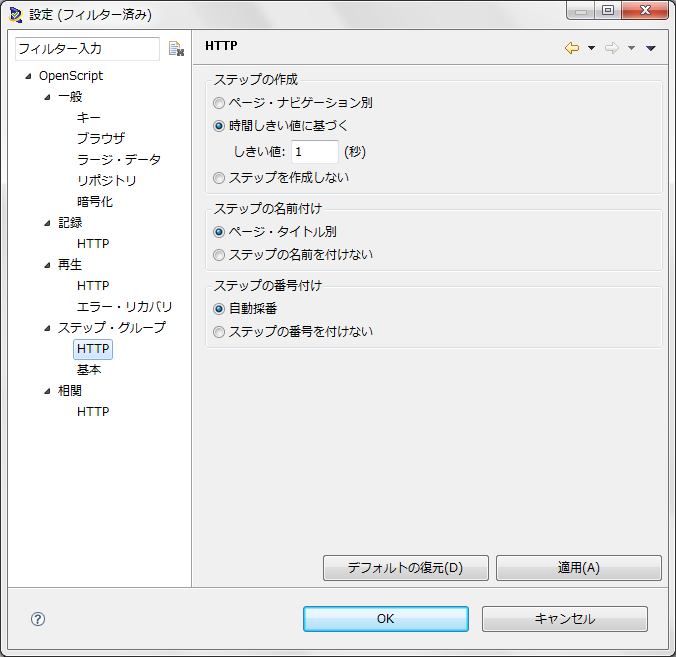Select the ステップ・グループ tree item
This screenshot has height=657, width=676.
(x=112, y=328)
